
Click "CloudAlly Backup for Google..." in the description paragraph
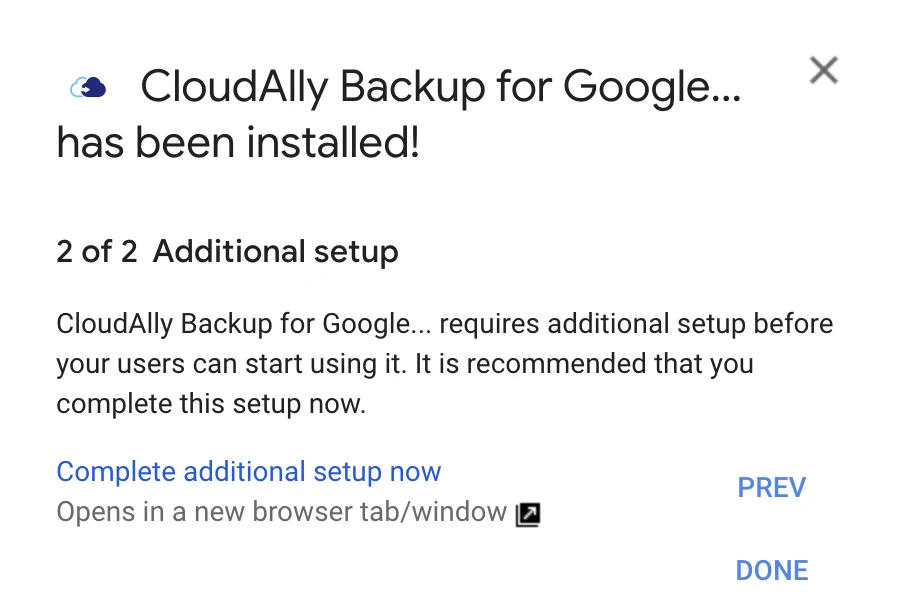click(243, 325)
